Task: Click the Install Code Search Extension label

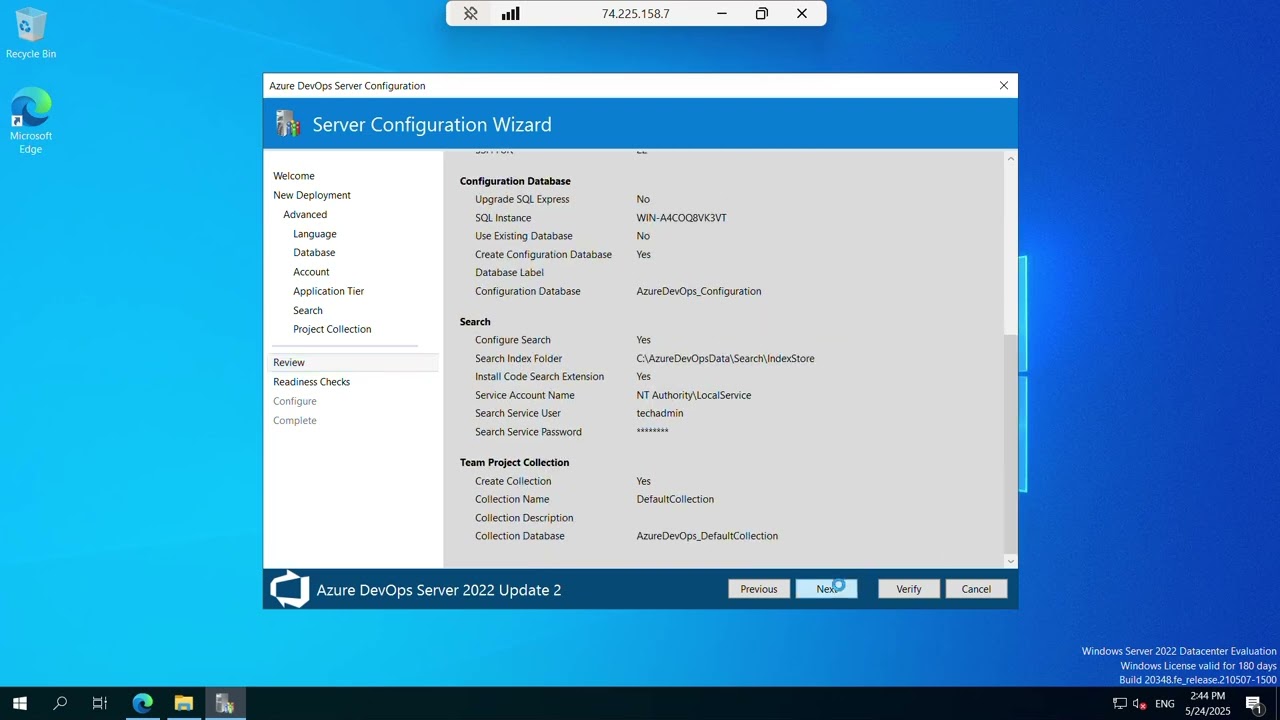Action: (539, 377)
